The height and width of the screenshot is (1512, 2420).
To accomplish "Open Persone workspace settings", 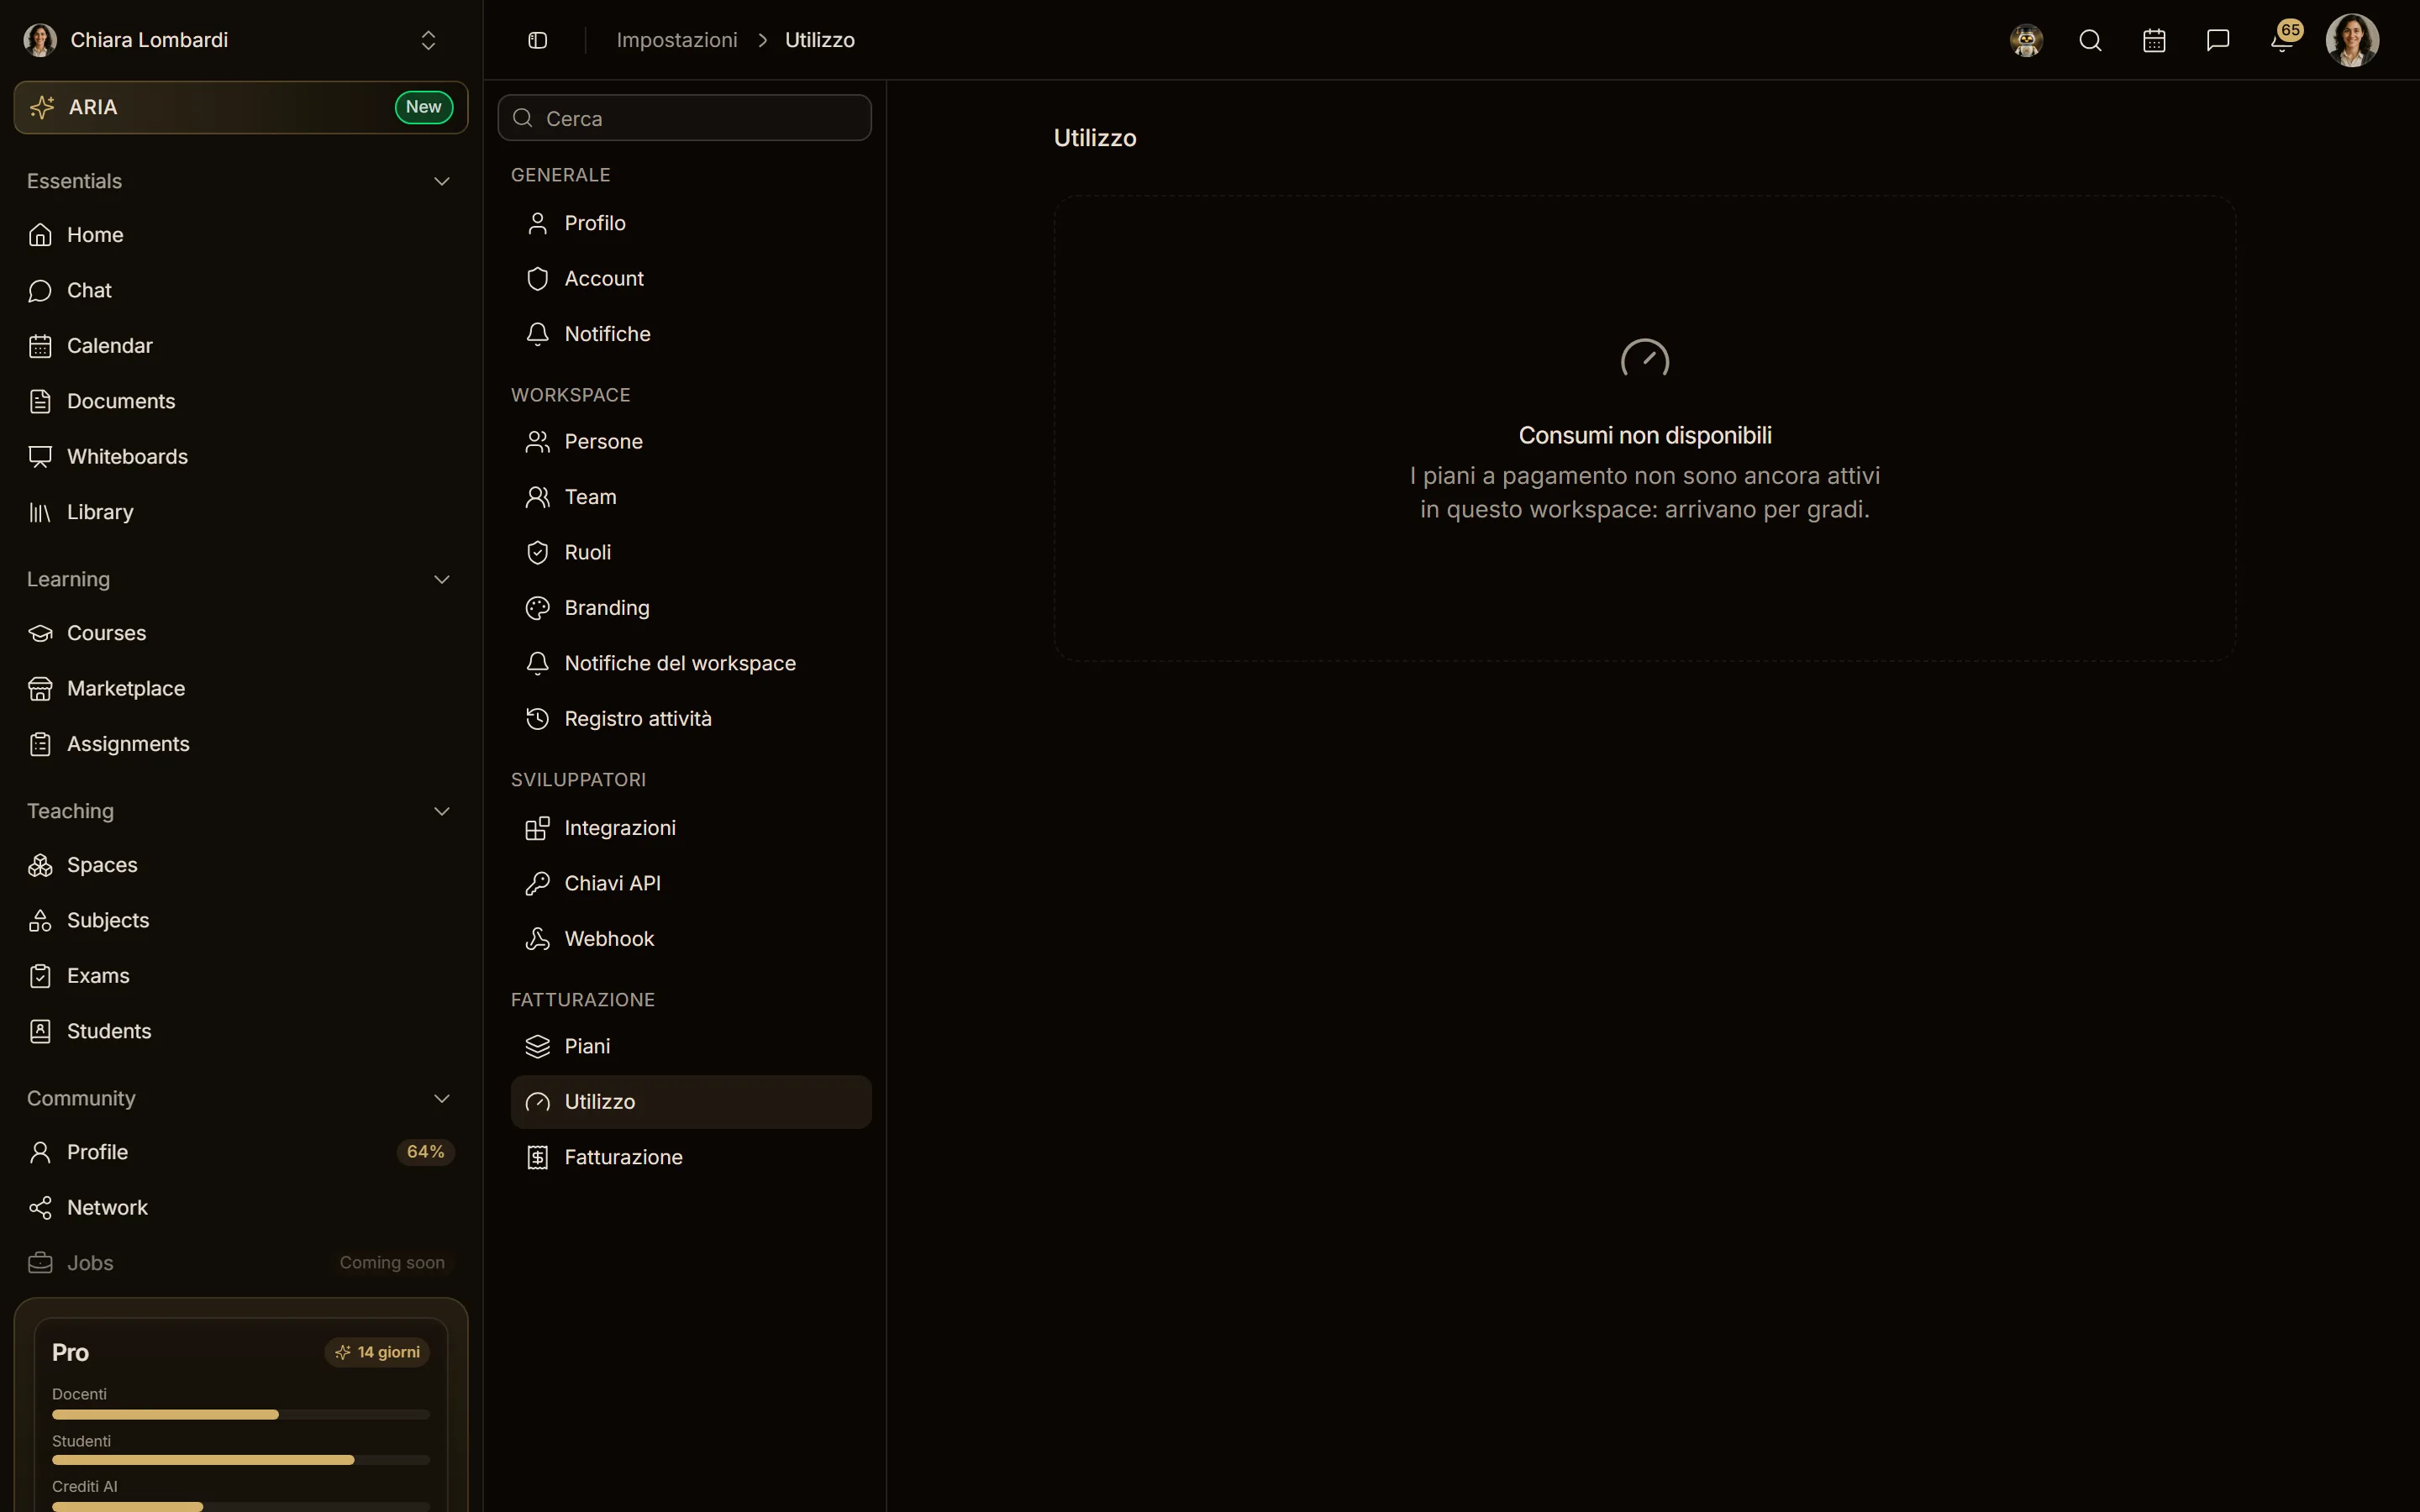I will pyautogui.click(x=691, y=441).
